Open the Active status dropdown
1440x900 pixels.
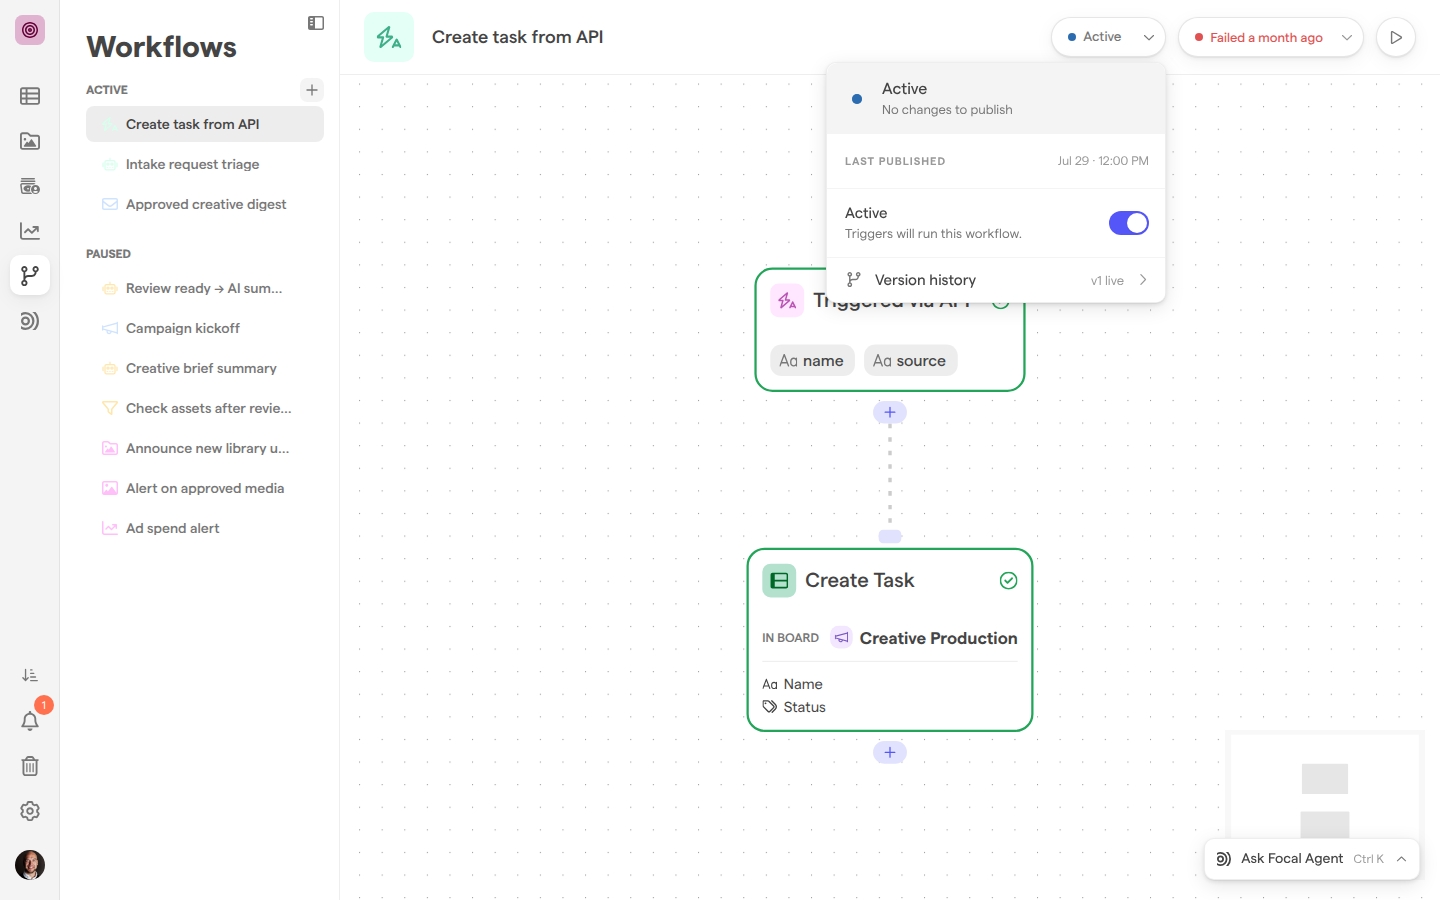(x=1108, y=37)
